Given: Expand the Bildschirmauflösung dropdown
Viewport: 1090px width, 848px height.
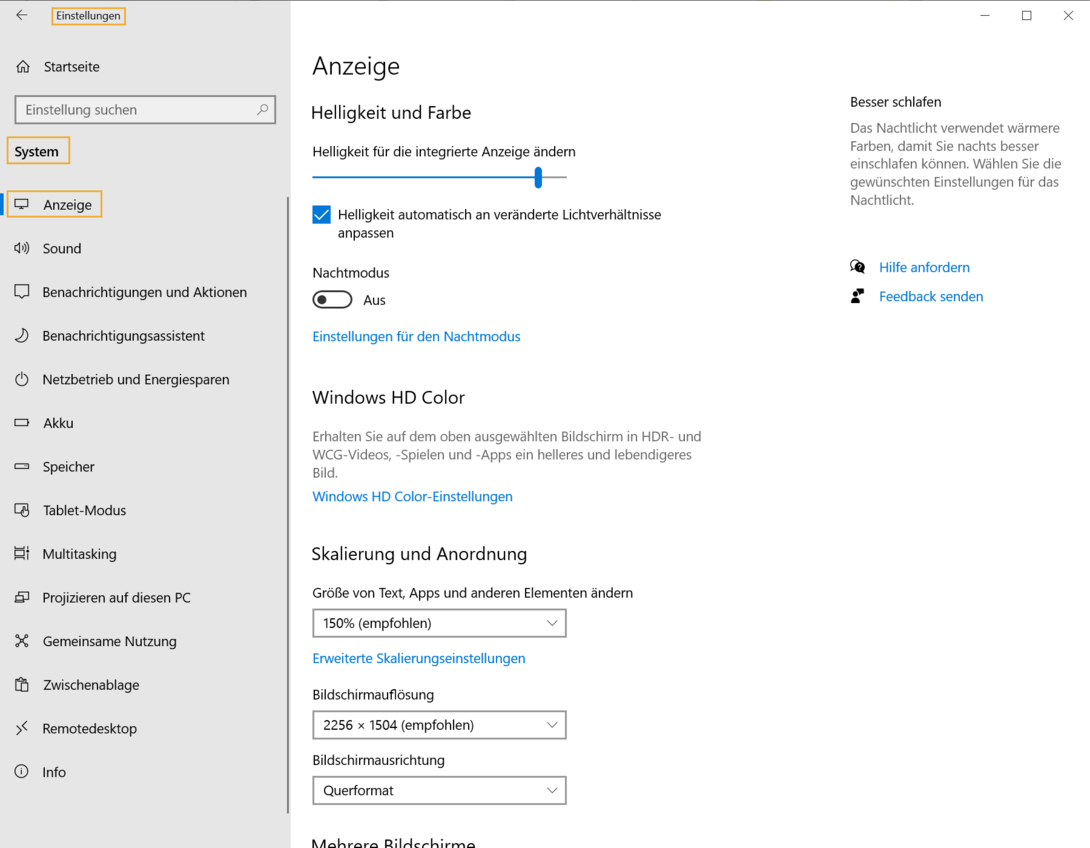Looking at the screenshot, I should tap(439, 724).
